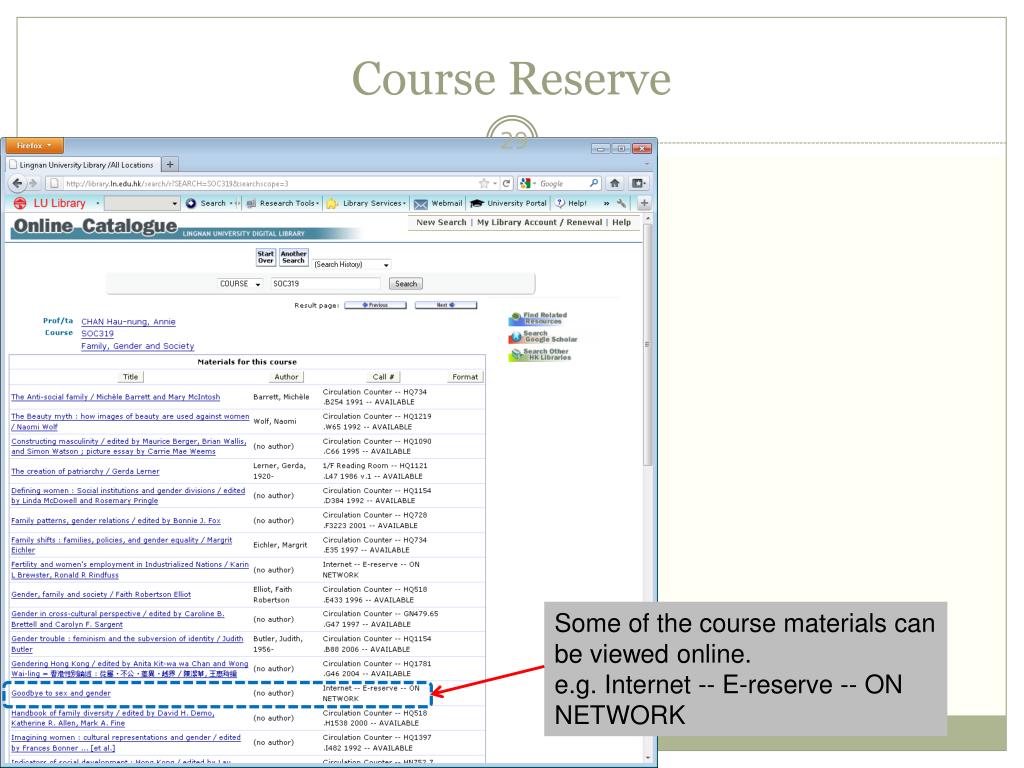
Task: Click the bookmark star icon in address bar
Action: 484,184
